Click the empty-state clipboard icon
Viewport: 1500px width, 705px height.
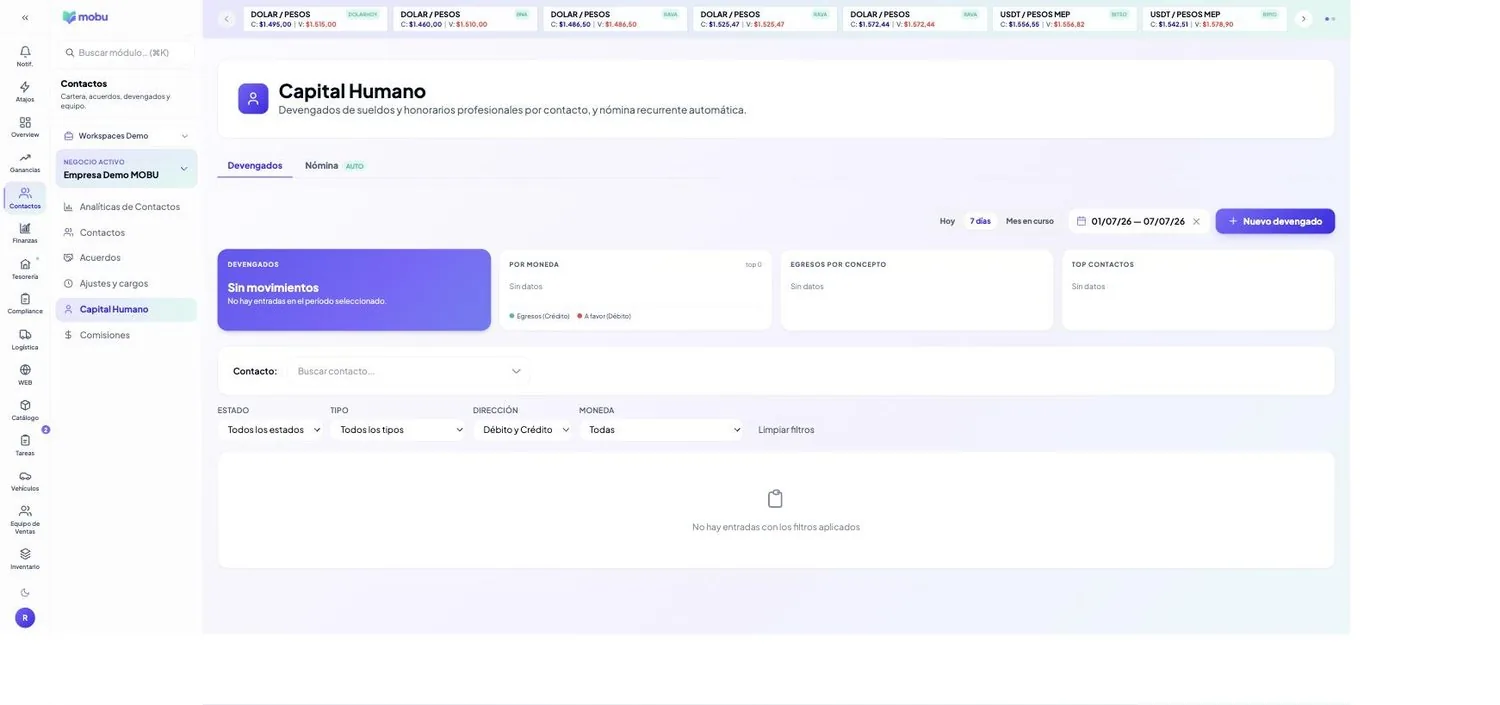[x=775, y=498]
